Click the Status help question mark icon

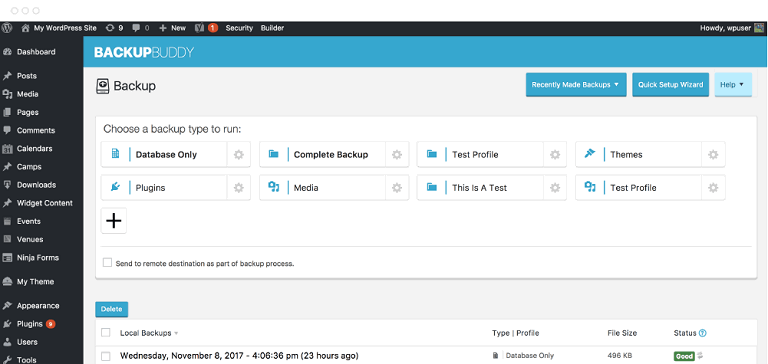coord(703,333)
